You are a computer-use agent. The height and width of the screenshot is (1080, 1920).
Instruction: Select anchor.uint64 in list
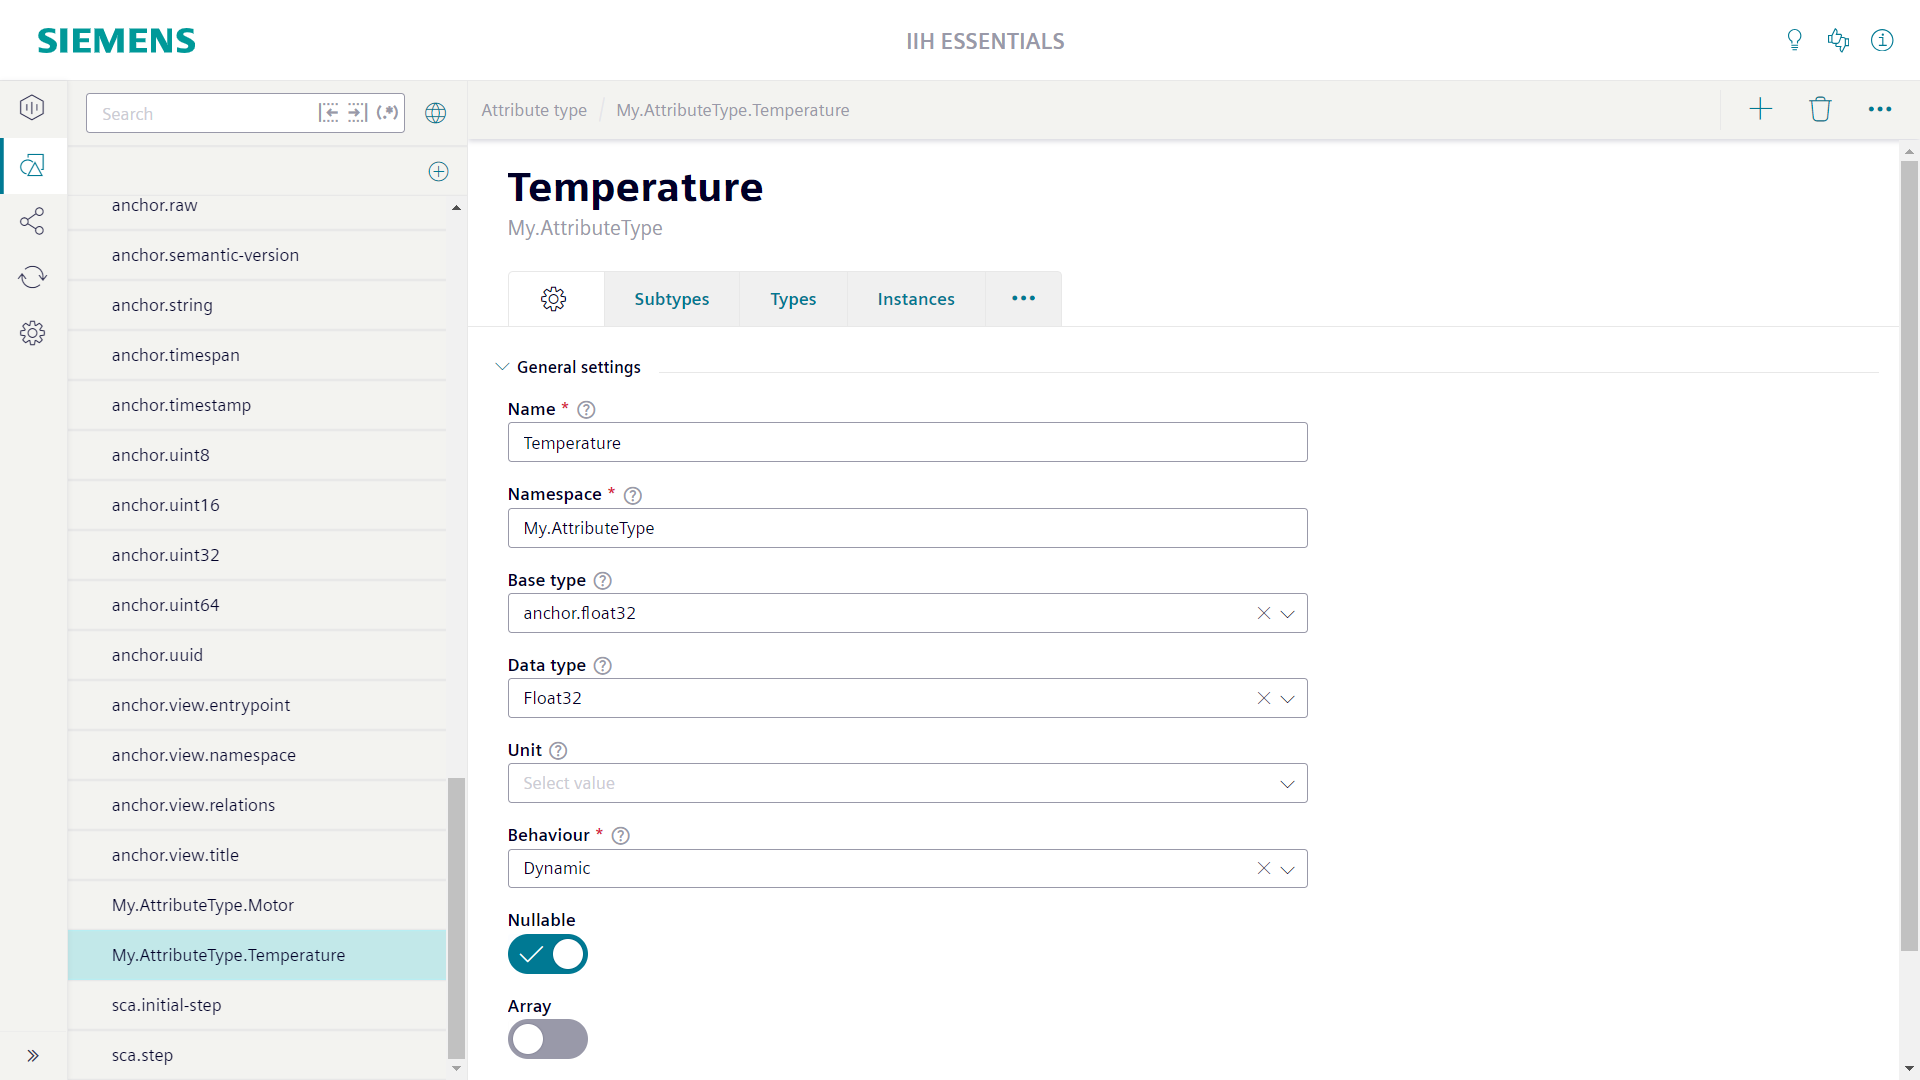(257, 605)
